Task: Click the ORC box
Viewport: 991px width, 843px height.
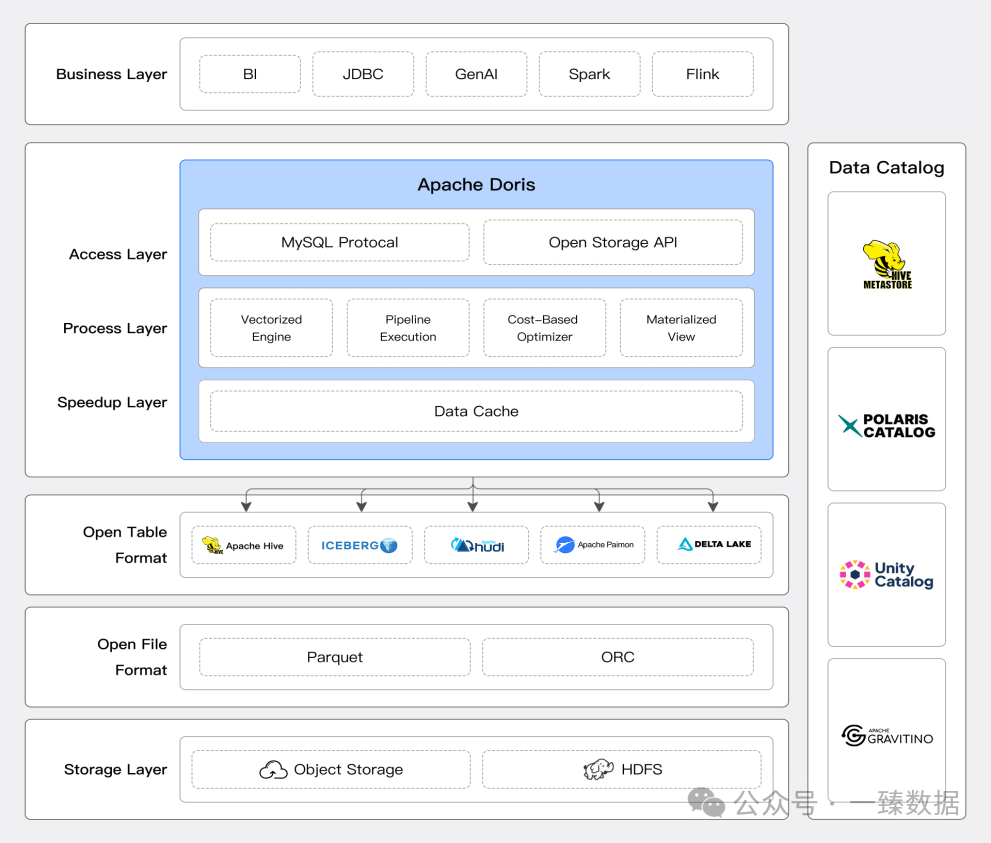Action: [x=617, y=657]
